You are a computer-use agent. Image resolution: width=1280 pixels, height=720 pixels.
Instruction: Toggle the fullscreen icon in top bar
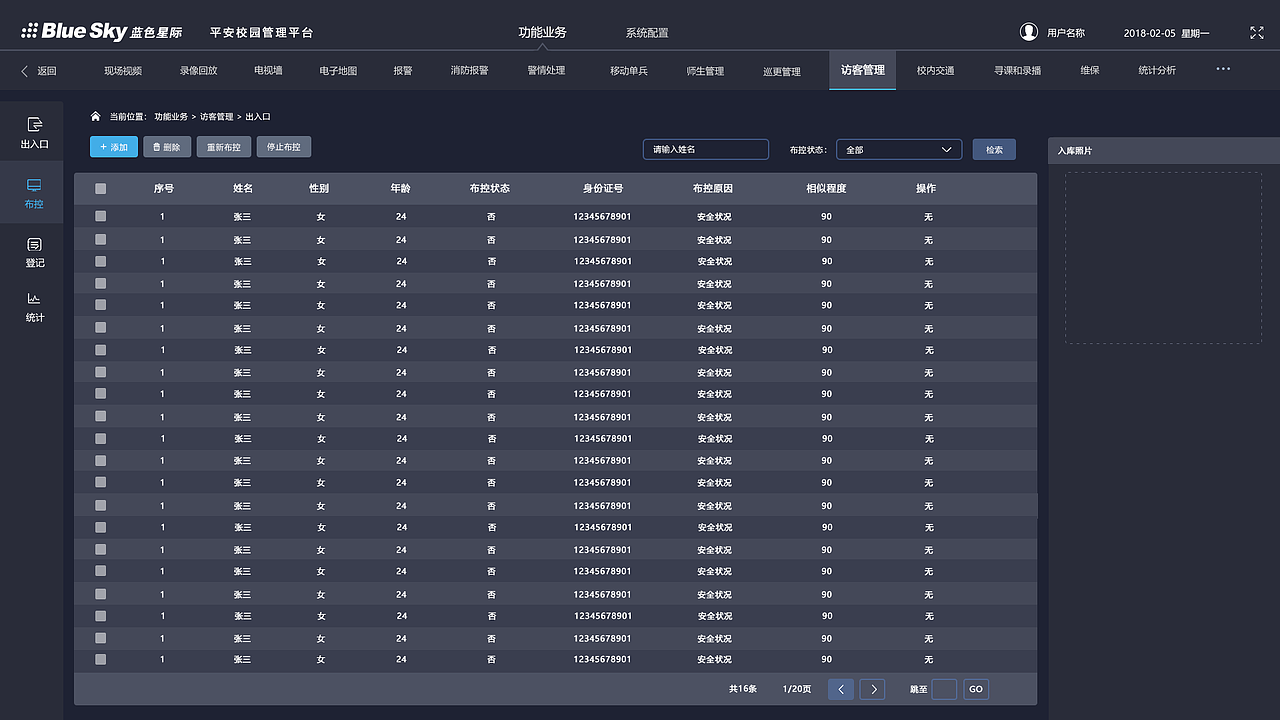(1257, 33)
